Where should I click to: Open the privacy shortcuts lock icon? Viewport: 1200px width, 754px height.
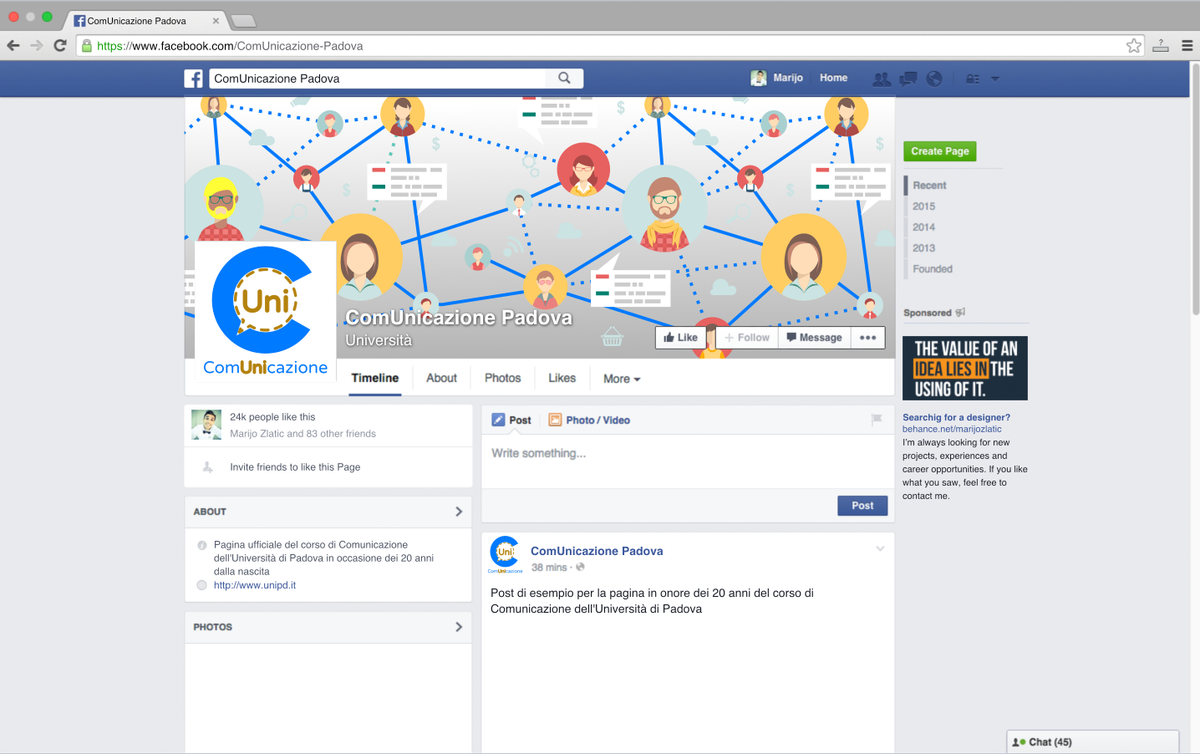pos(972,79)
